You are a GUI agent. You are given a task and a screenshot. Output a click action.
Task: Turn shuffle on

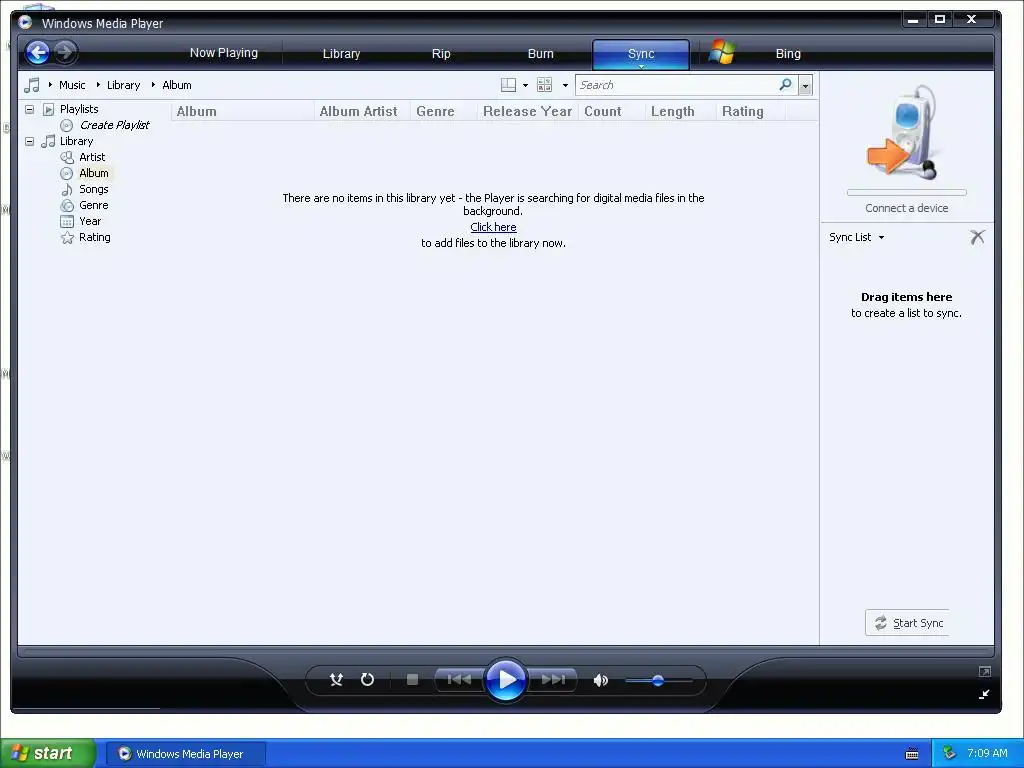click(336, 680)
